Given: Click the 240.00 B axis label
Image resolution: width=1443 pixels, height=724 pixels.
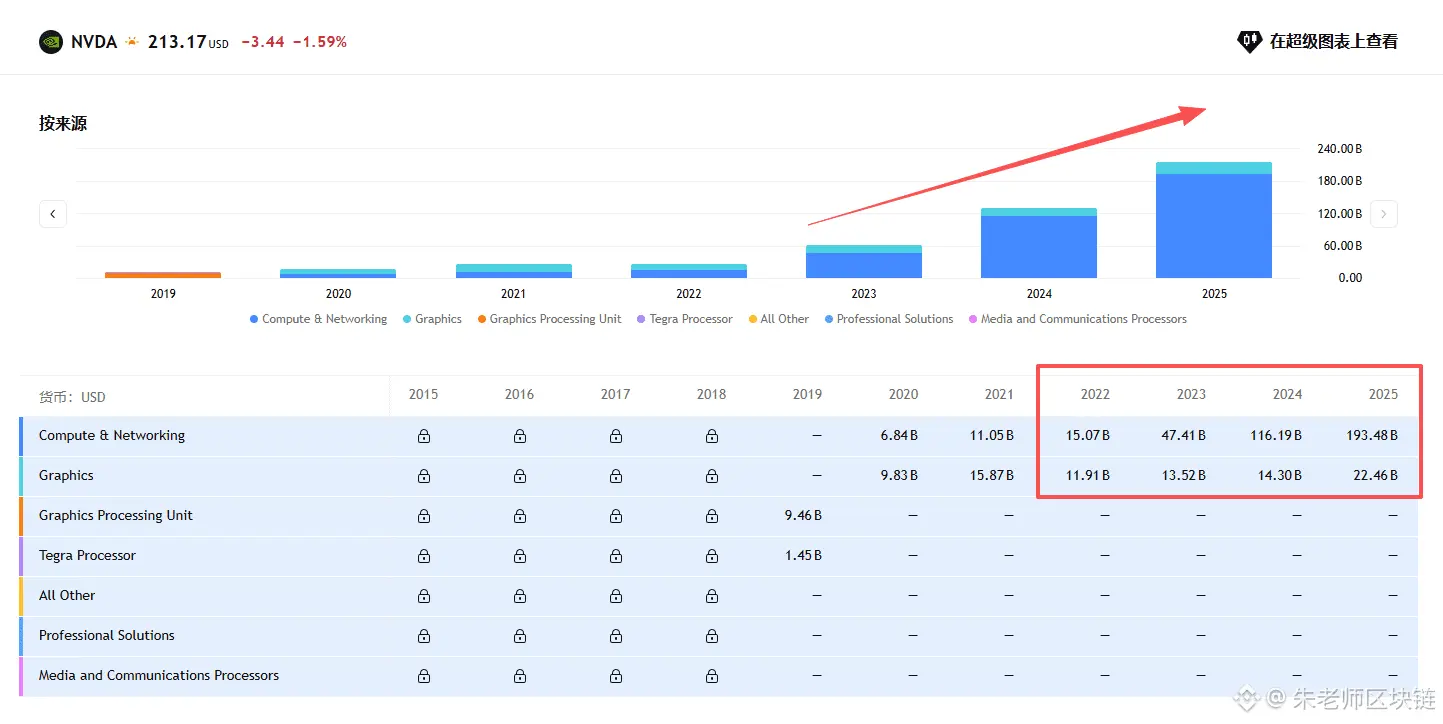Looking at the screenshot, I should 1339,149.
